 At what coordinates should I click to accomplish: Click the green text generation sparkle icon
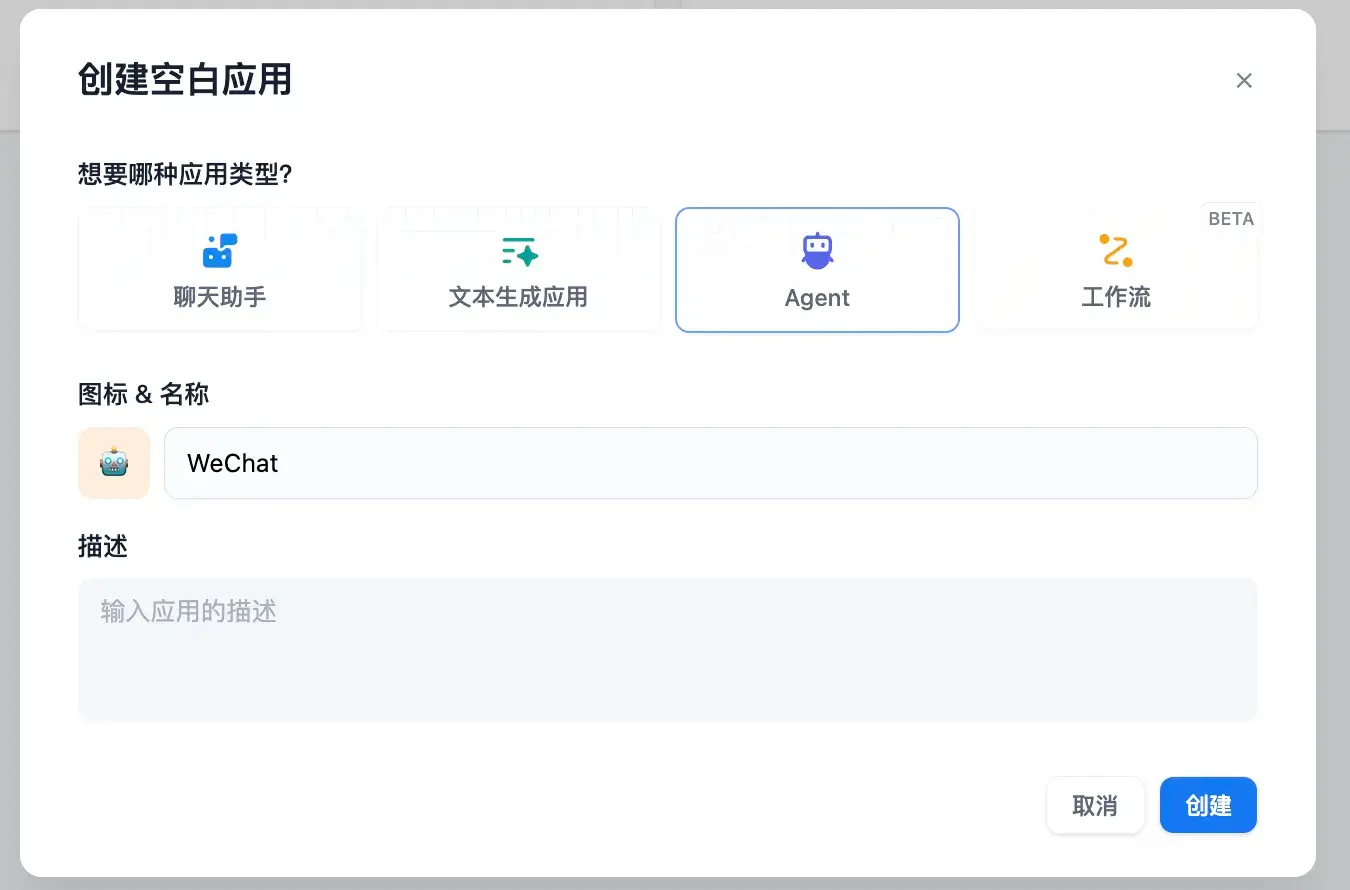(x=519, y=251)
